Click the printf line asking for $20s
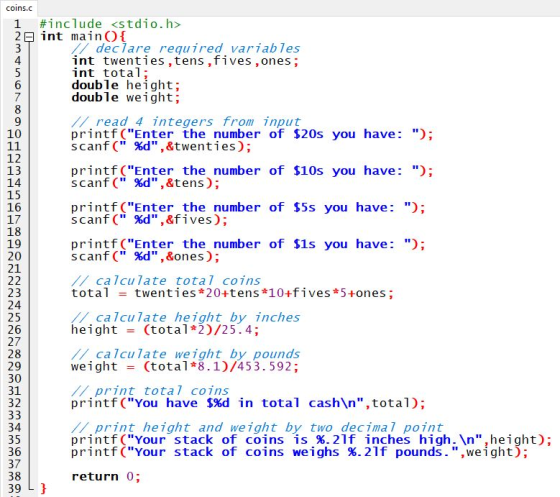 252,134
